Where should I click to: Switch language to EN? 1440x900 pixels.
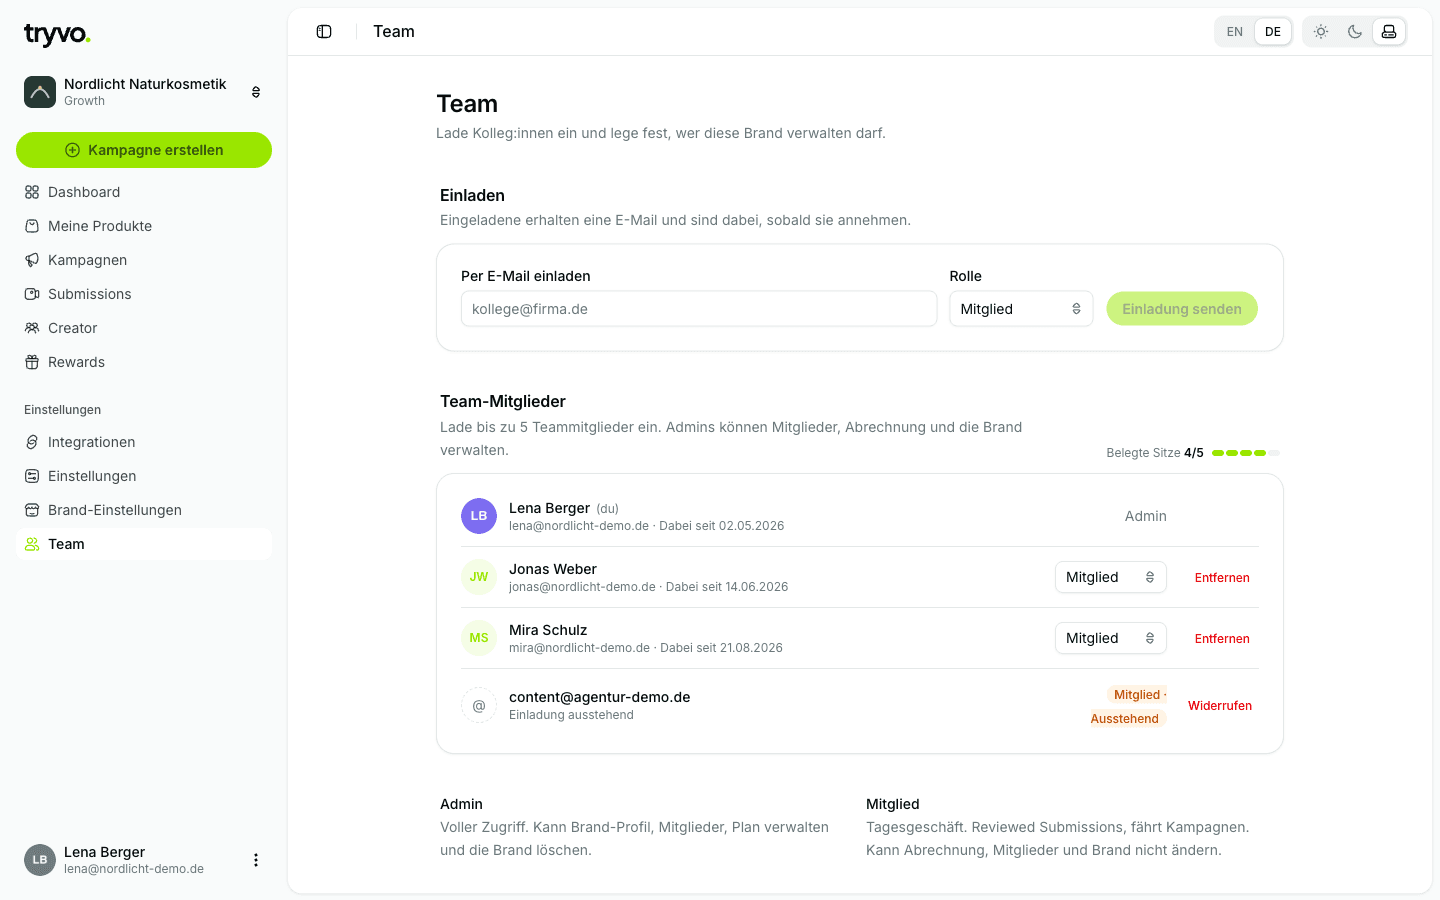click(1235, 32)
